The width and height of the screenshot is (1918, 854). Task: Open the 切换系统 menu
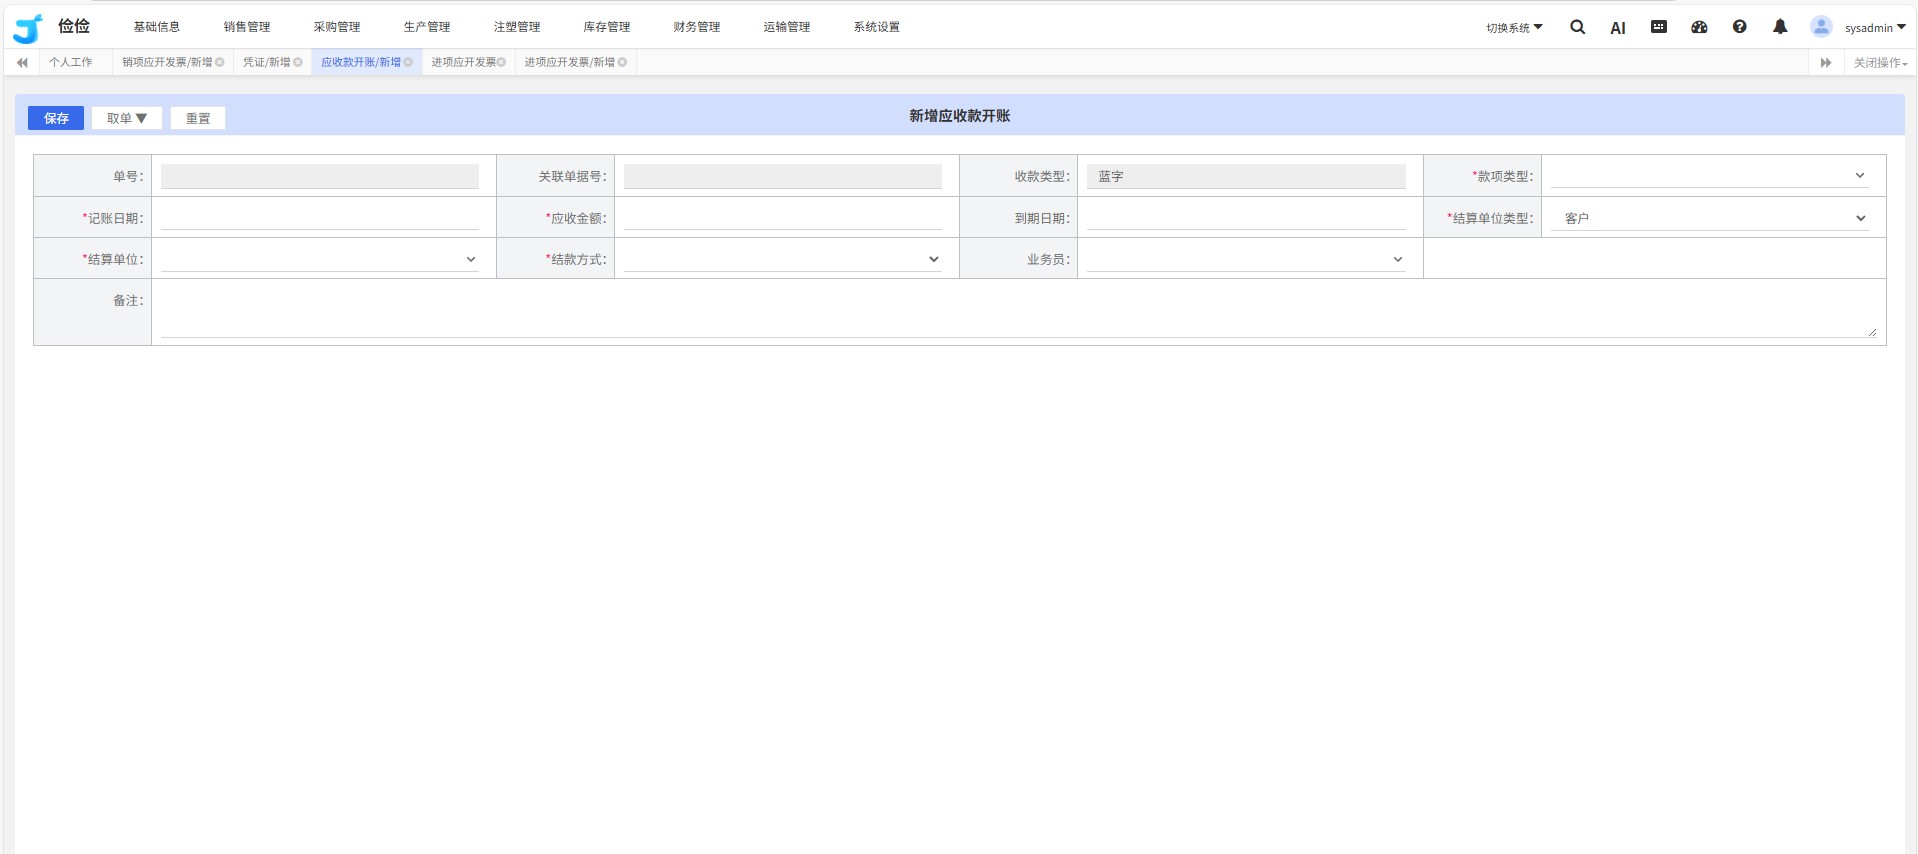[x=1513, y=28]
